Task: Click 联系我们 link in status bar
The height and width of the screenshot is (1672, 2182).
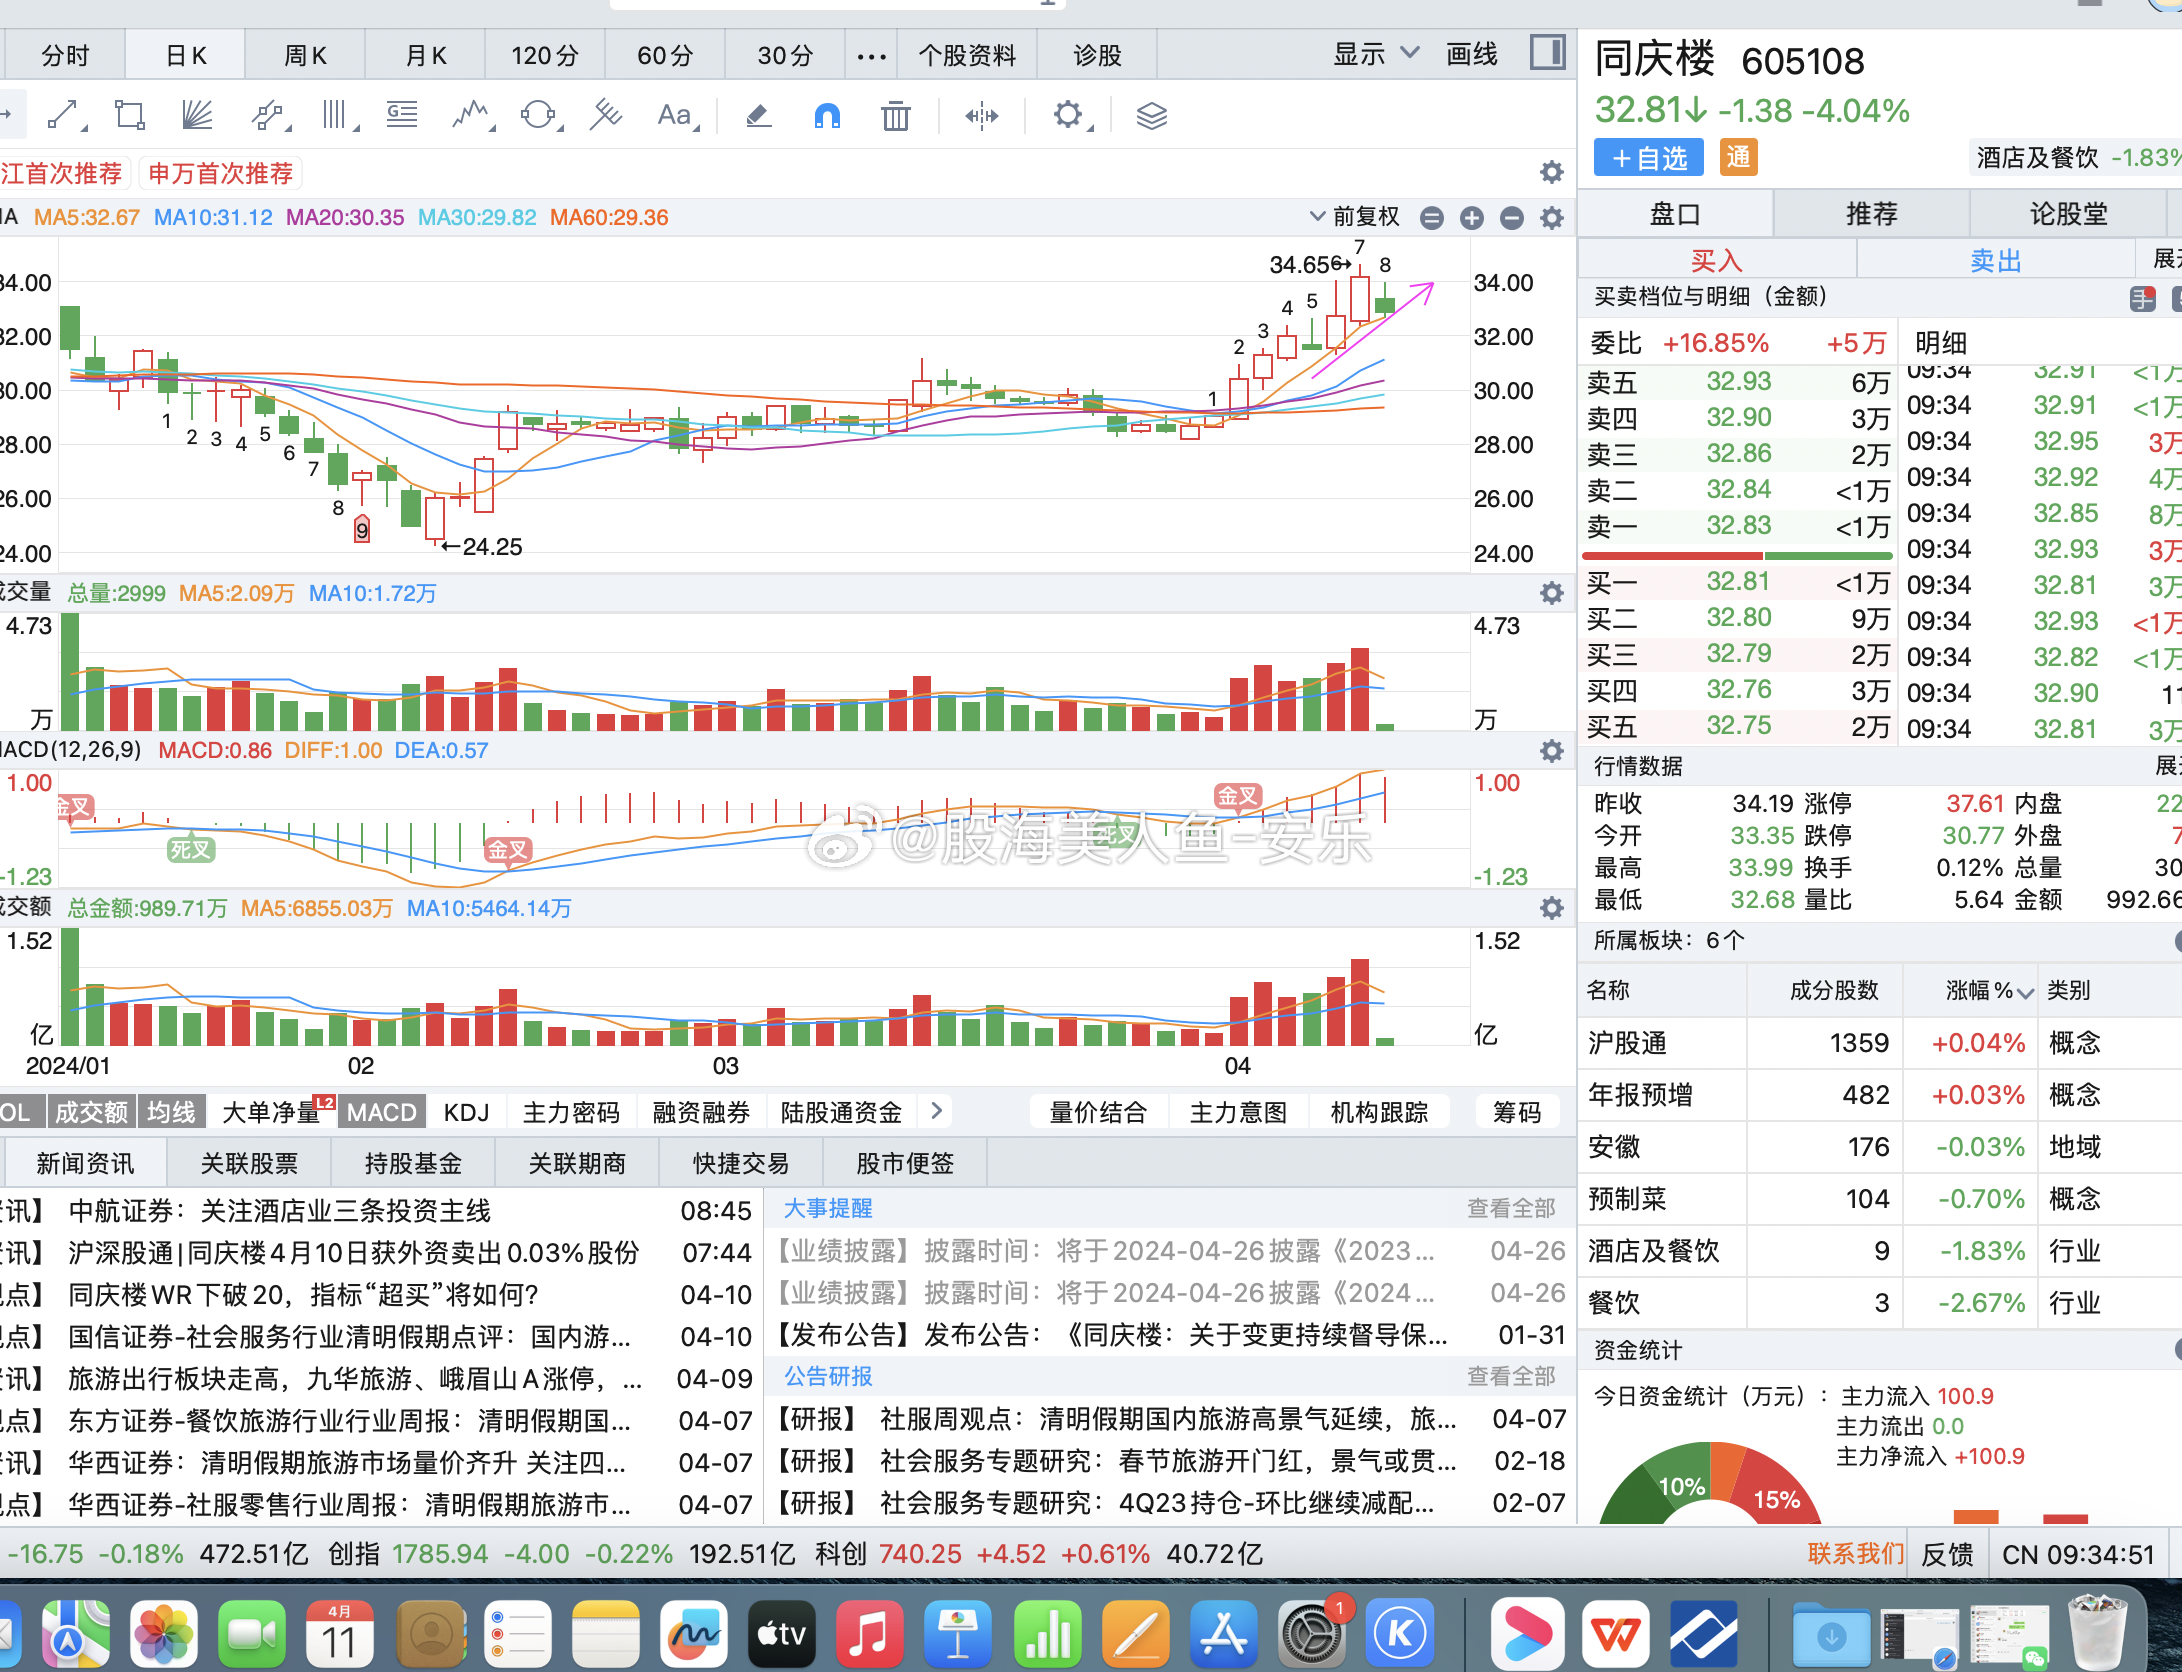Action: pyautogui.click(x=1855, y=1553)
